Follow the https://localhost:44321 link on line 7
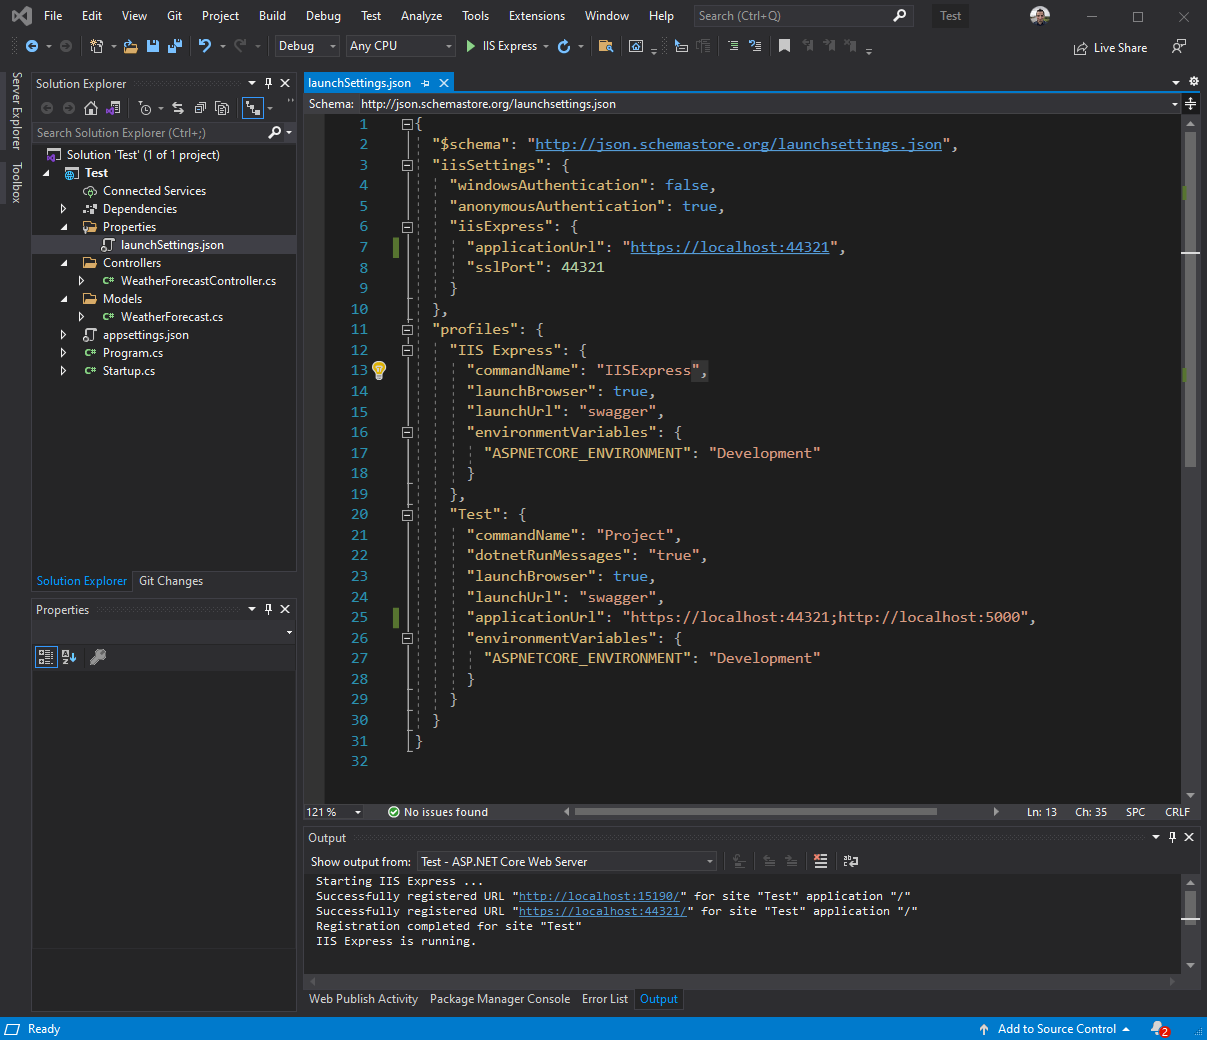Viewport: 1207px width, 1040px height. (x=730, y=247)
